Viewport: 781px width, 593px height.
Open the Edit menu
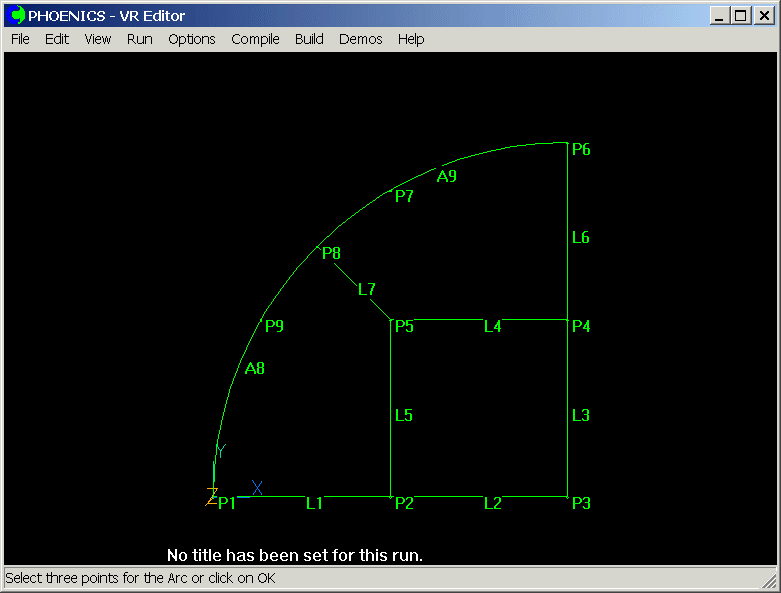(57, 39)
